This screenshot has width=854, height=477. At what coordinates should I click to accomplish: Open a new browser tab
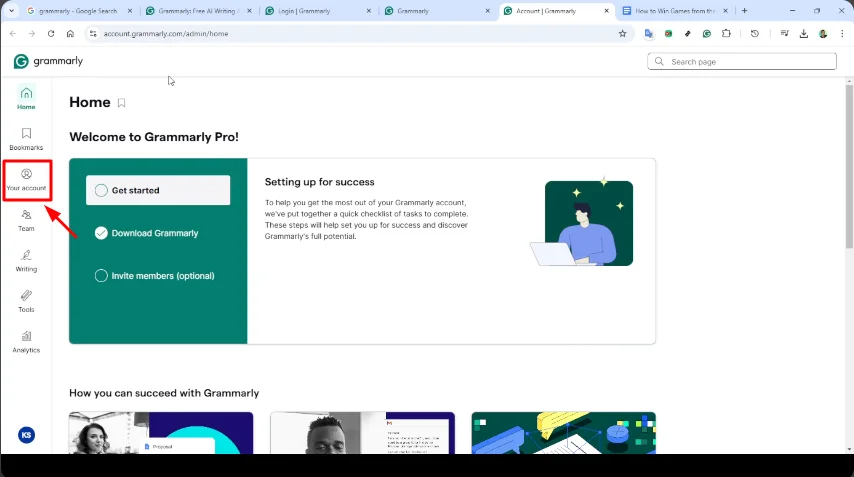745,11
